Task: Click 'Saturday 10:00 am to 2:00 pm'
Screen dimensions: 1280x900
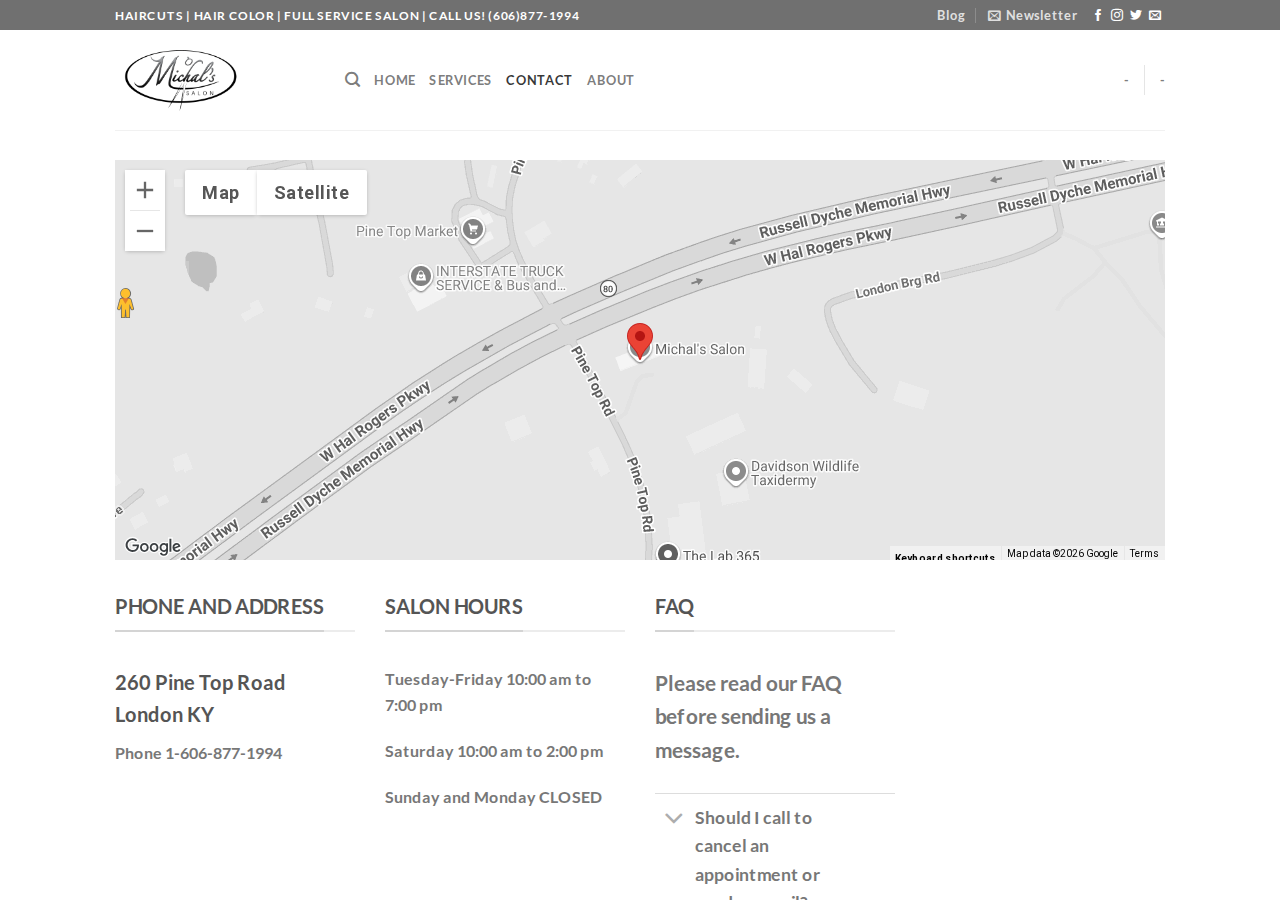Action: 494,751
